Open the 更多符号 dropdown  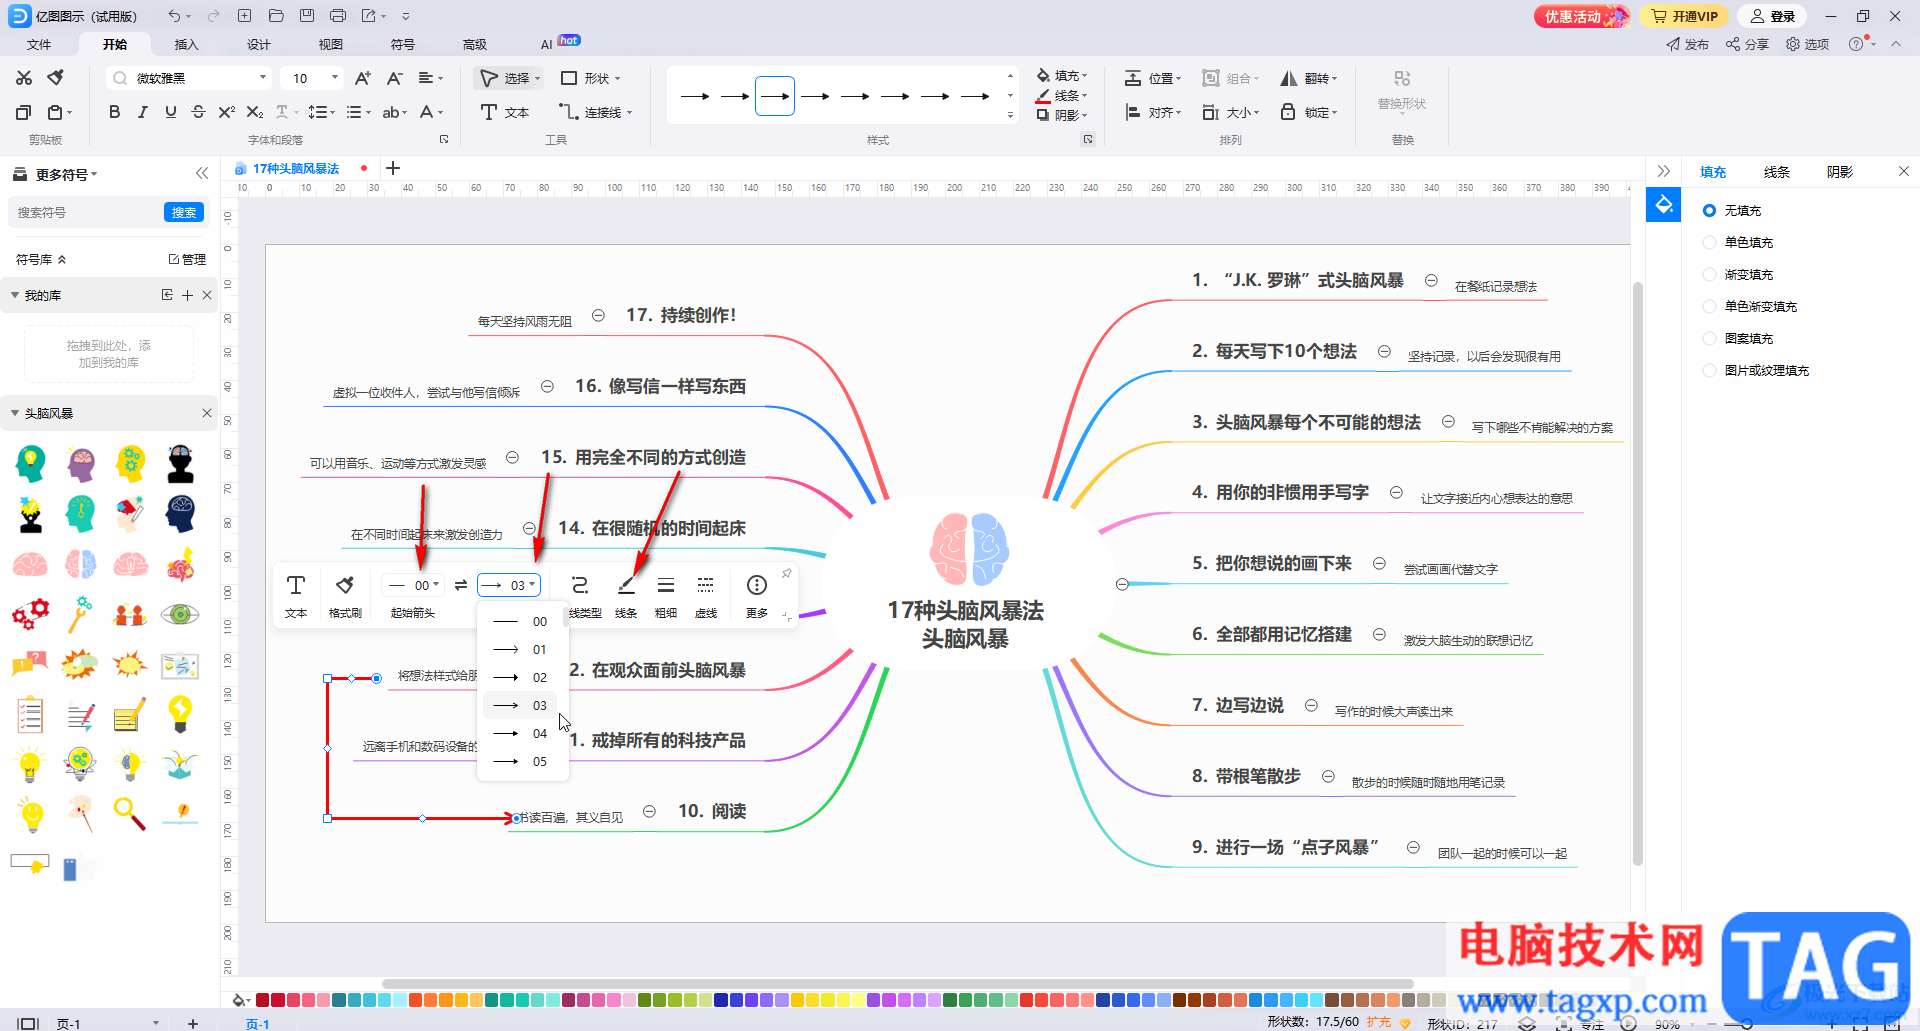point(66,174)
